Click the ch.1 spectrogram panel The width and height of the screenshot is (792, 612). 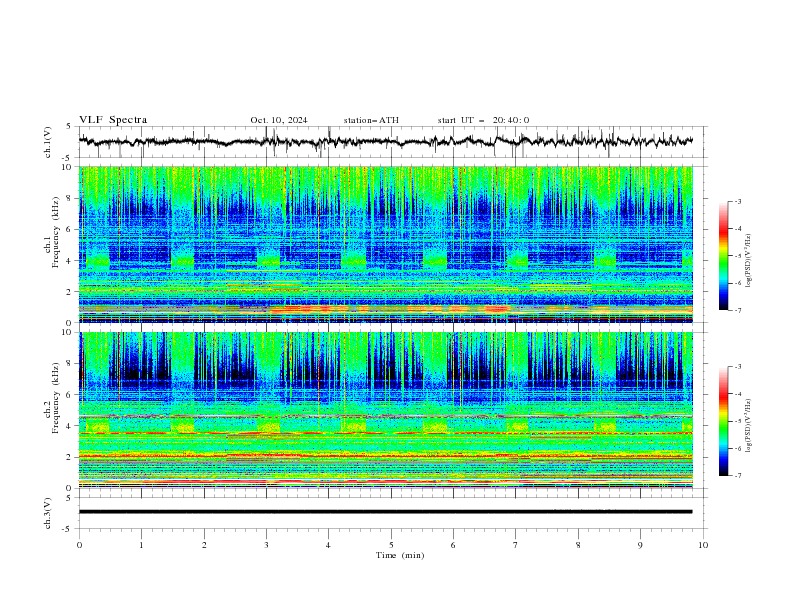pos(386,244)
